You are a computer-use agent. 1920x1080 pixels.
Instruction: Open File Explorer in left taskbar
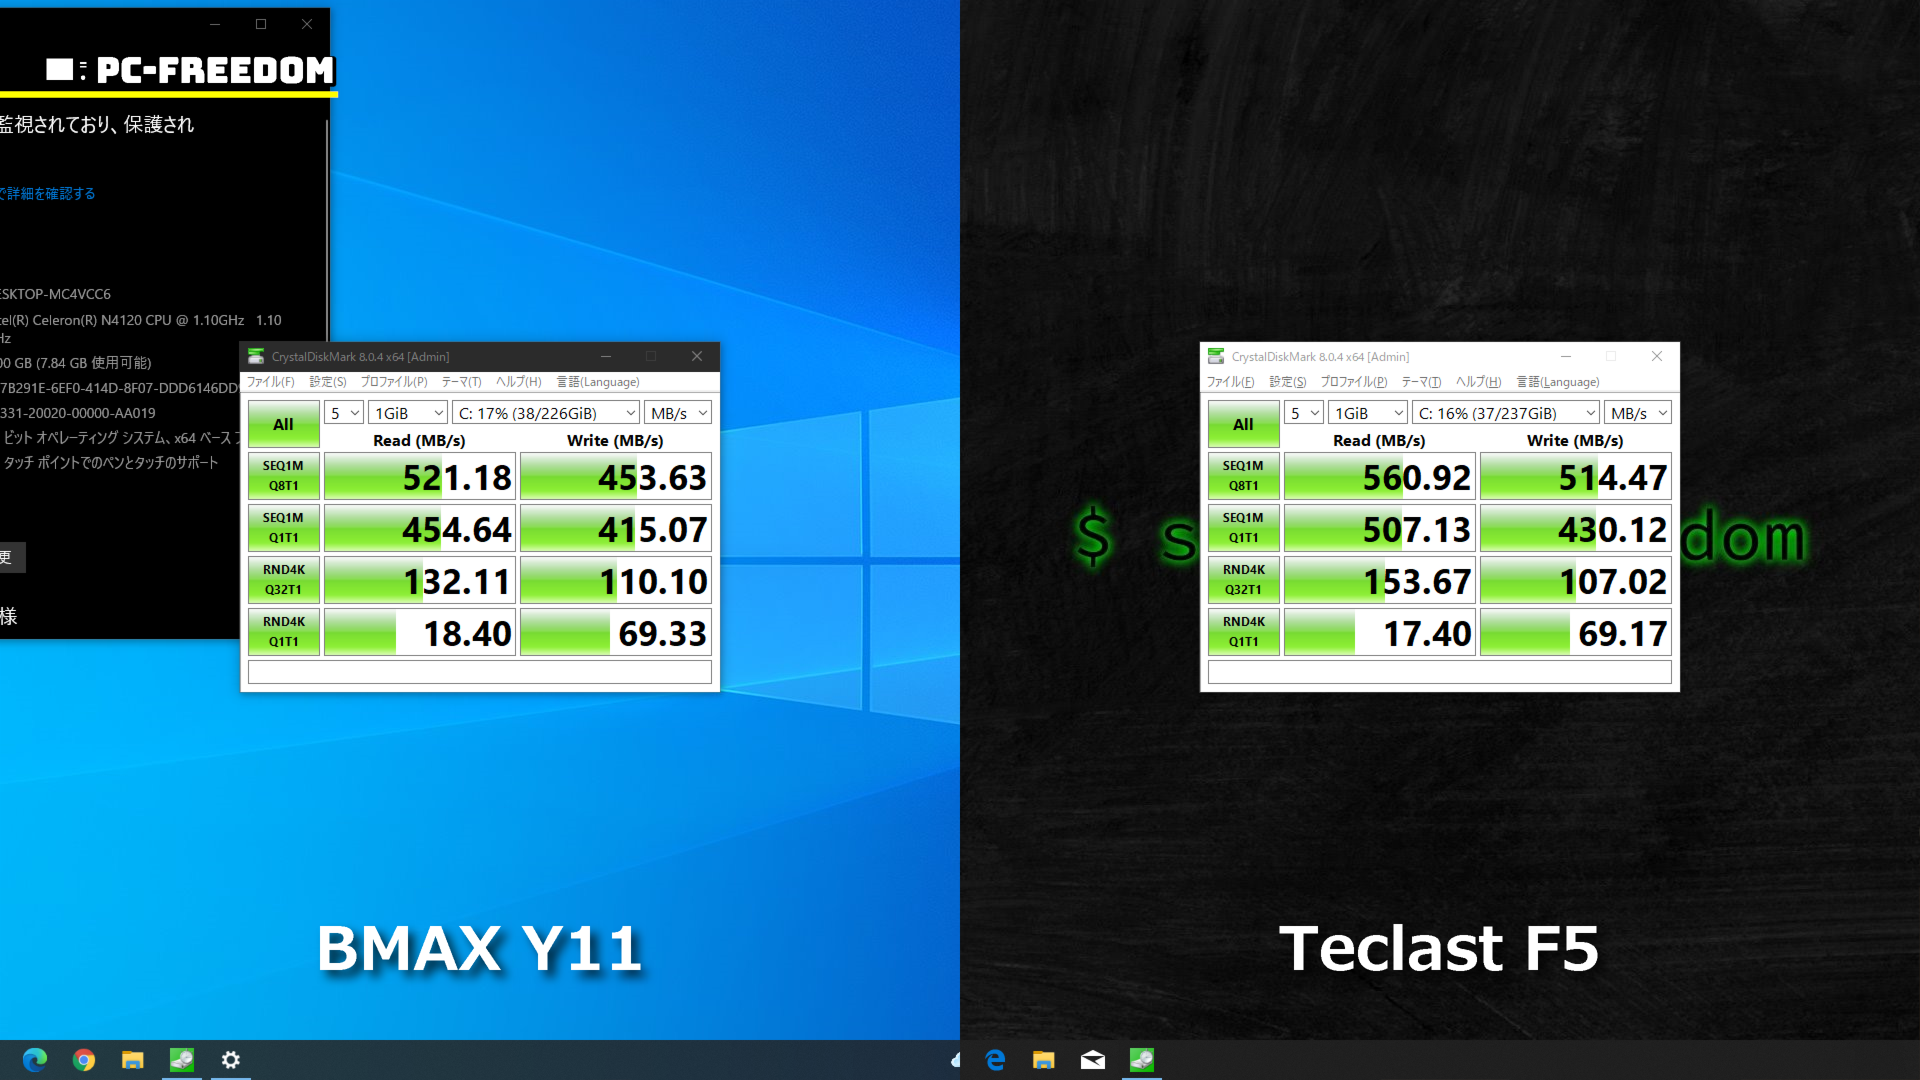(x=132, y=1060)
